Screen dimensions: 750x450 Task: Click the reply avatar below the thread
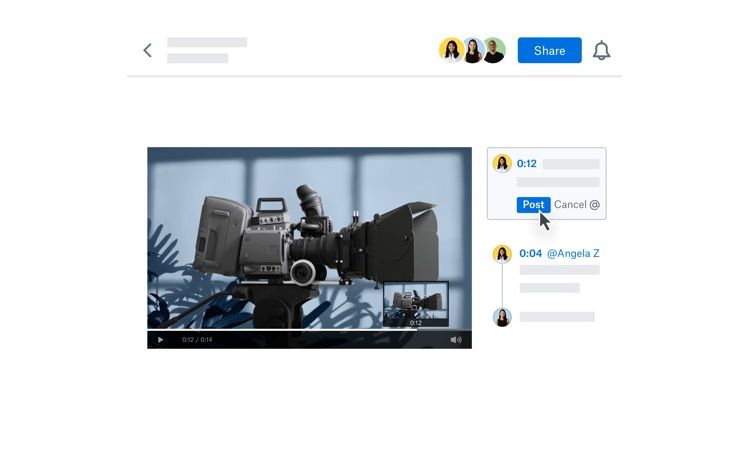[502, 317]
